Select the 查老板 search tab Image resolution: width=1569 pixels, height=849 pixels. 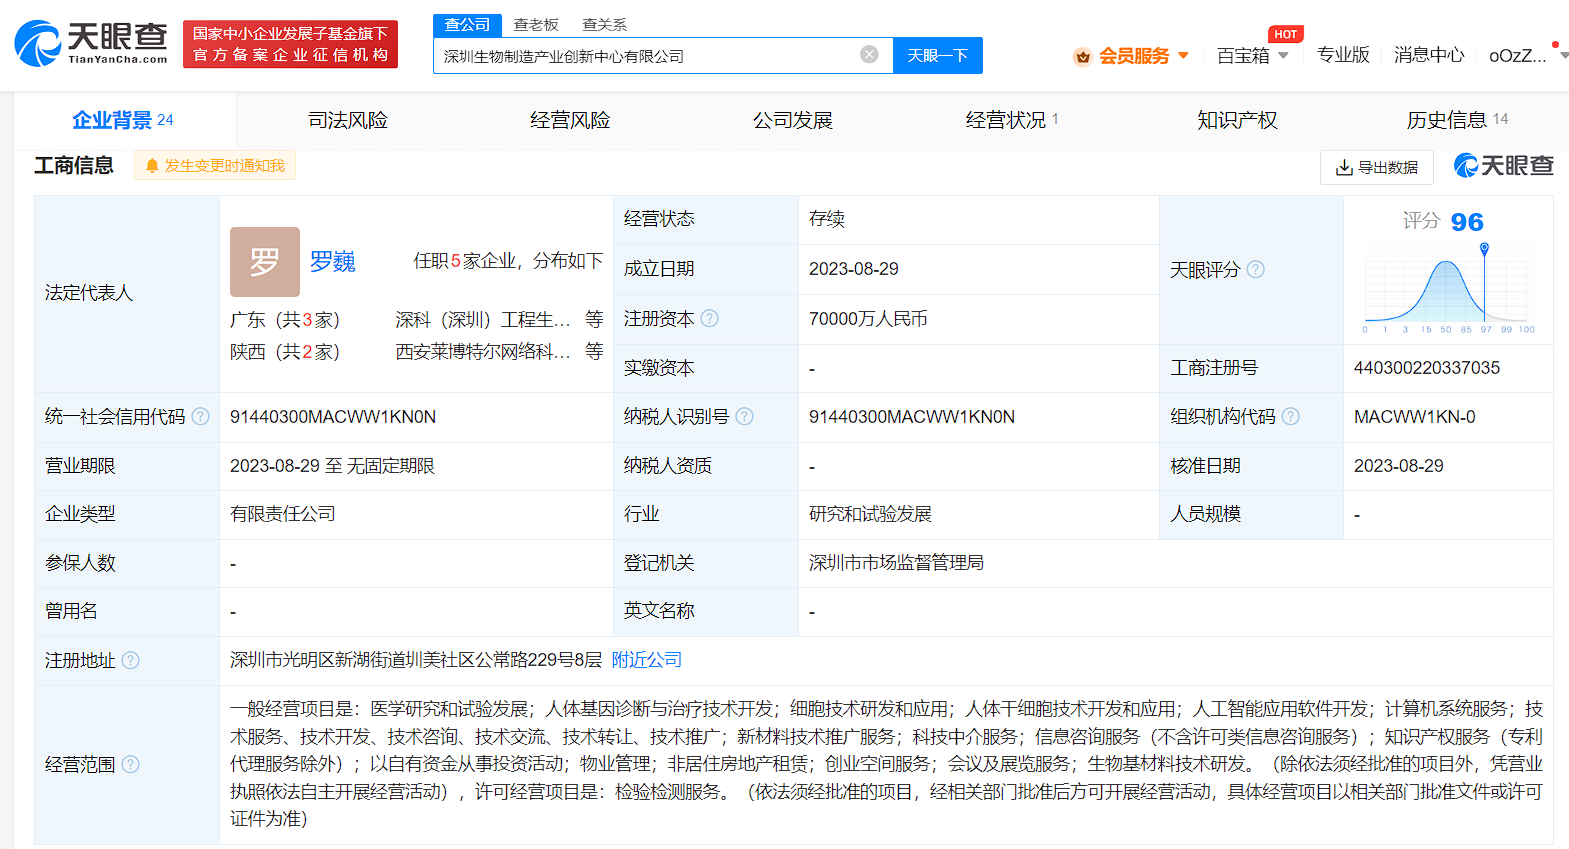pos(535,24)
